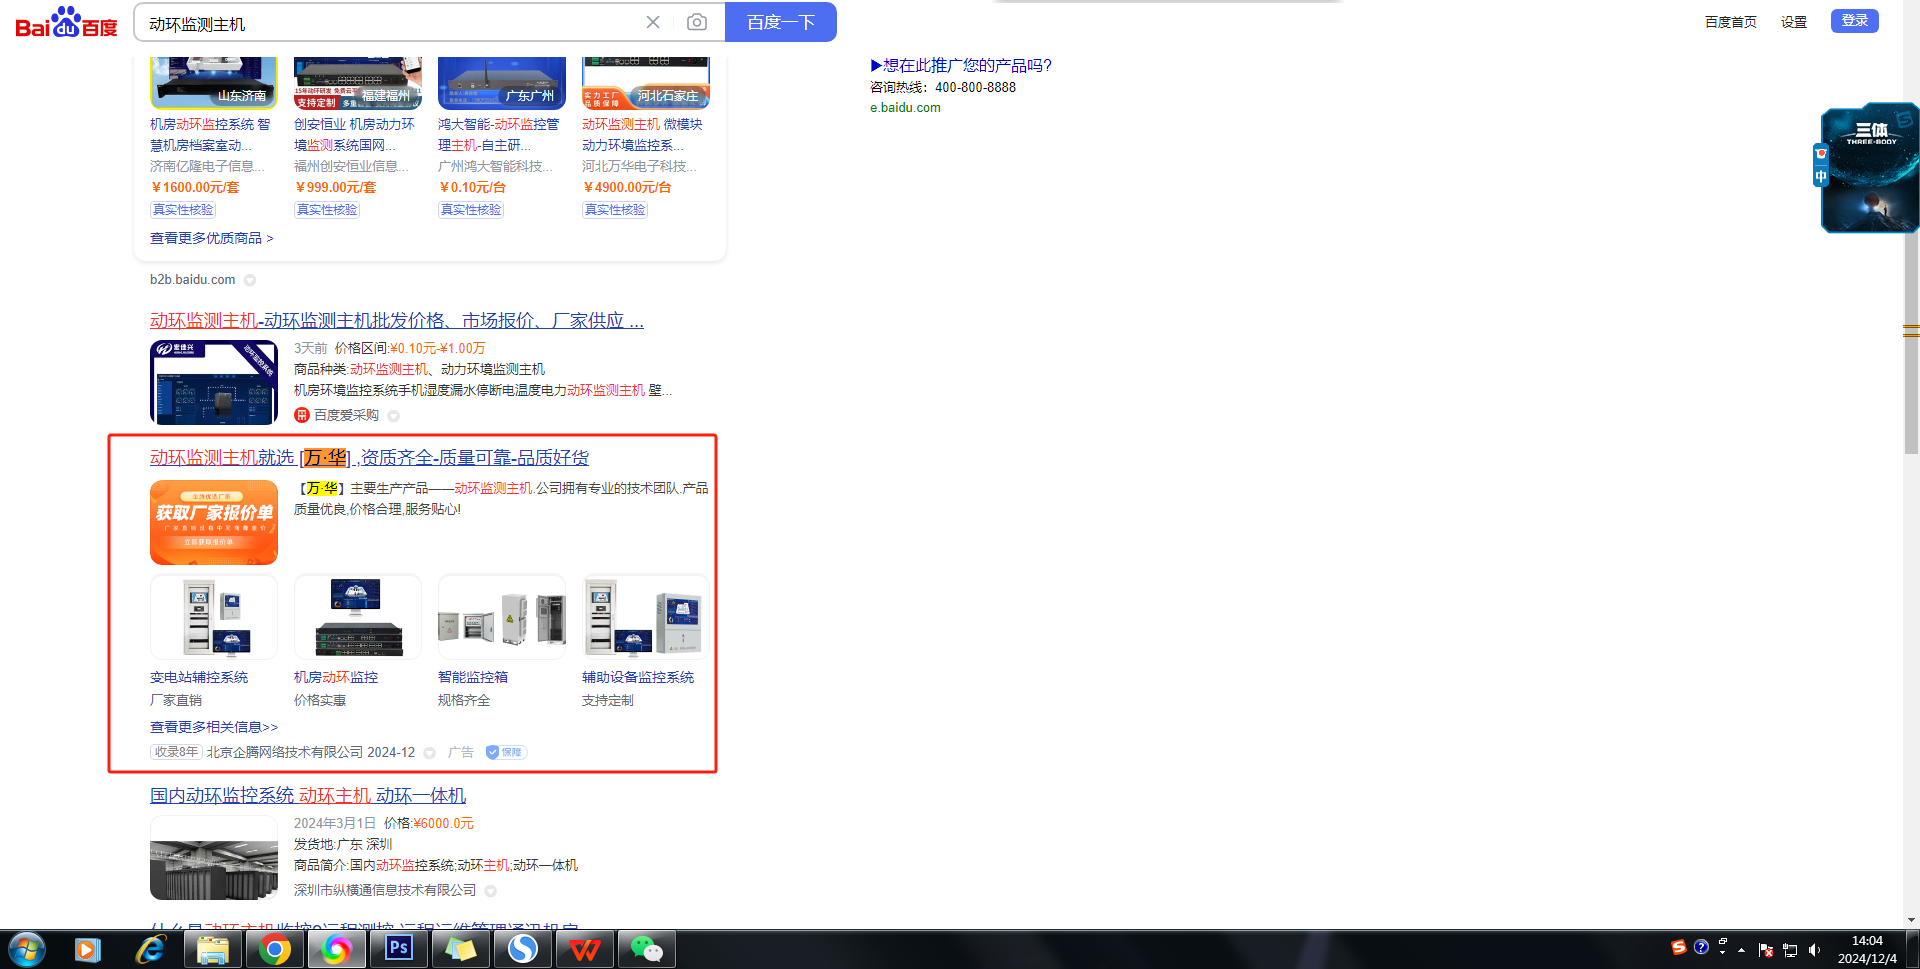Click the small gray icon beside b2b.baidu.com
1920x969 pixels.
coord(250,280)
